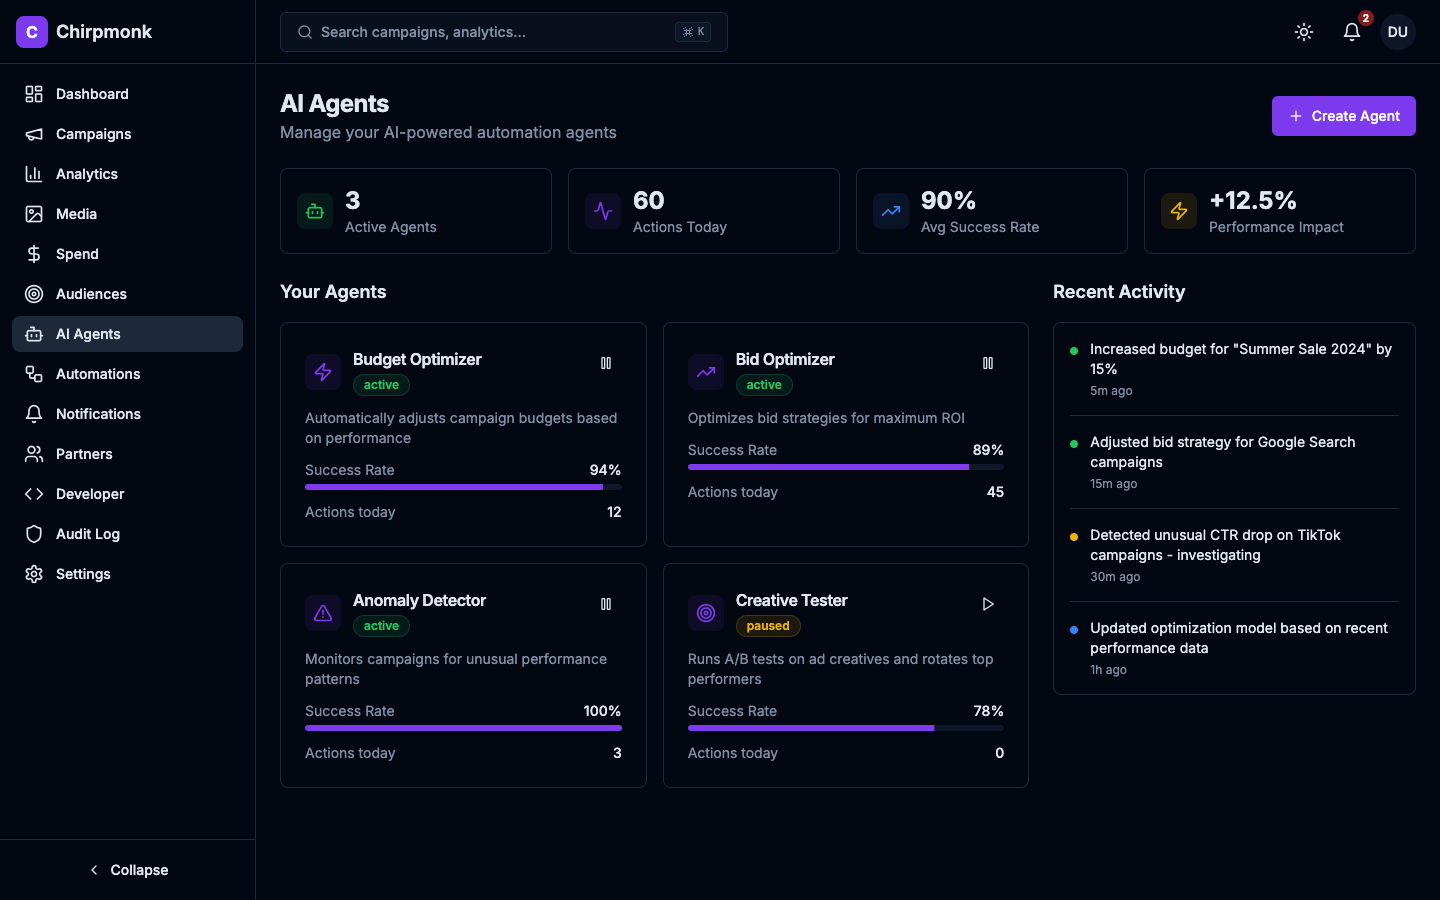
Task: Click the Bid Optimizer success rate bar
Action: coord(845,467)
